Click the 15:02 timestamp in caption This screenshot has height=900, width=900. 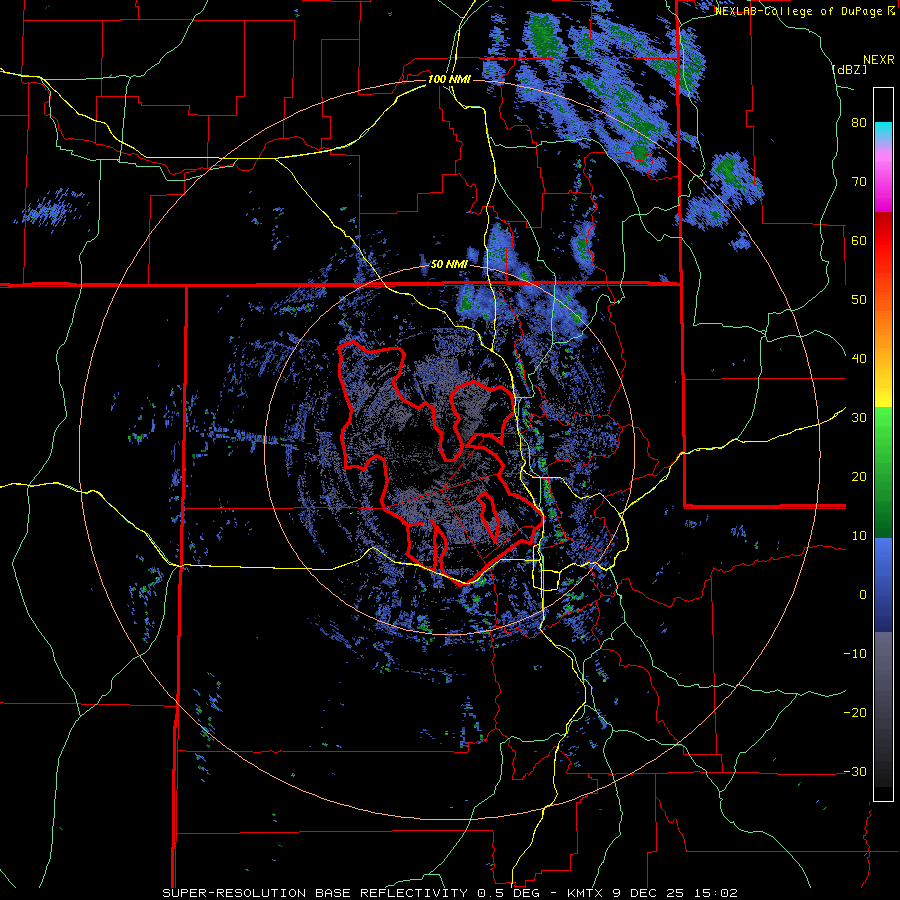(716, 893)
